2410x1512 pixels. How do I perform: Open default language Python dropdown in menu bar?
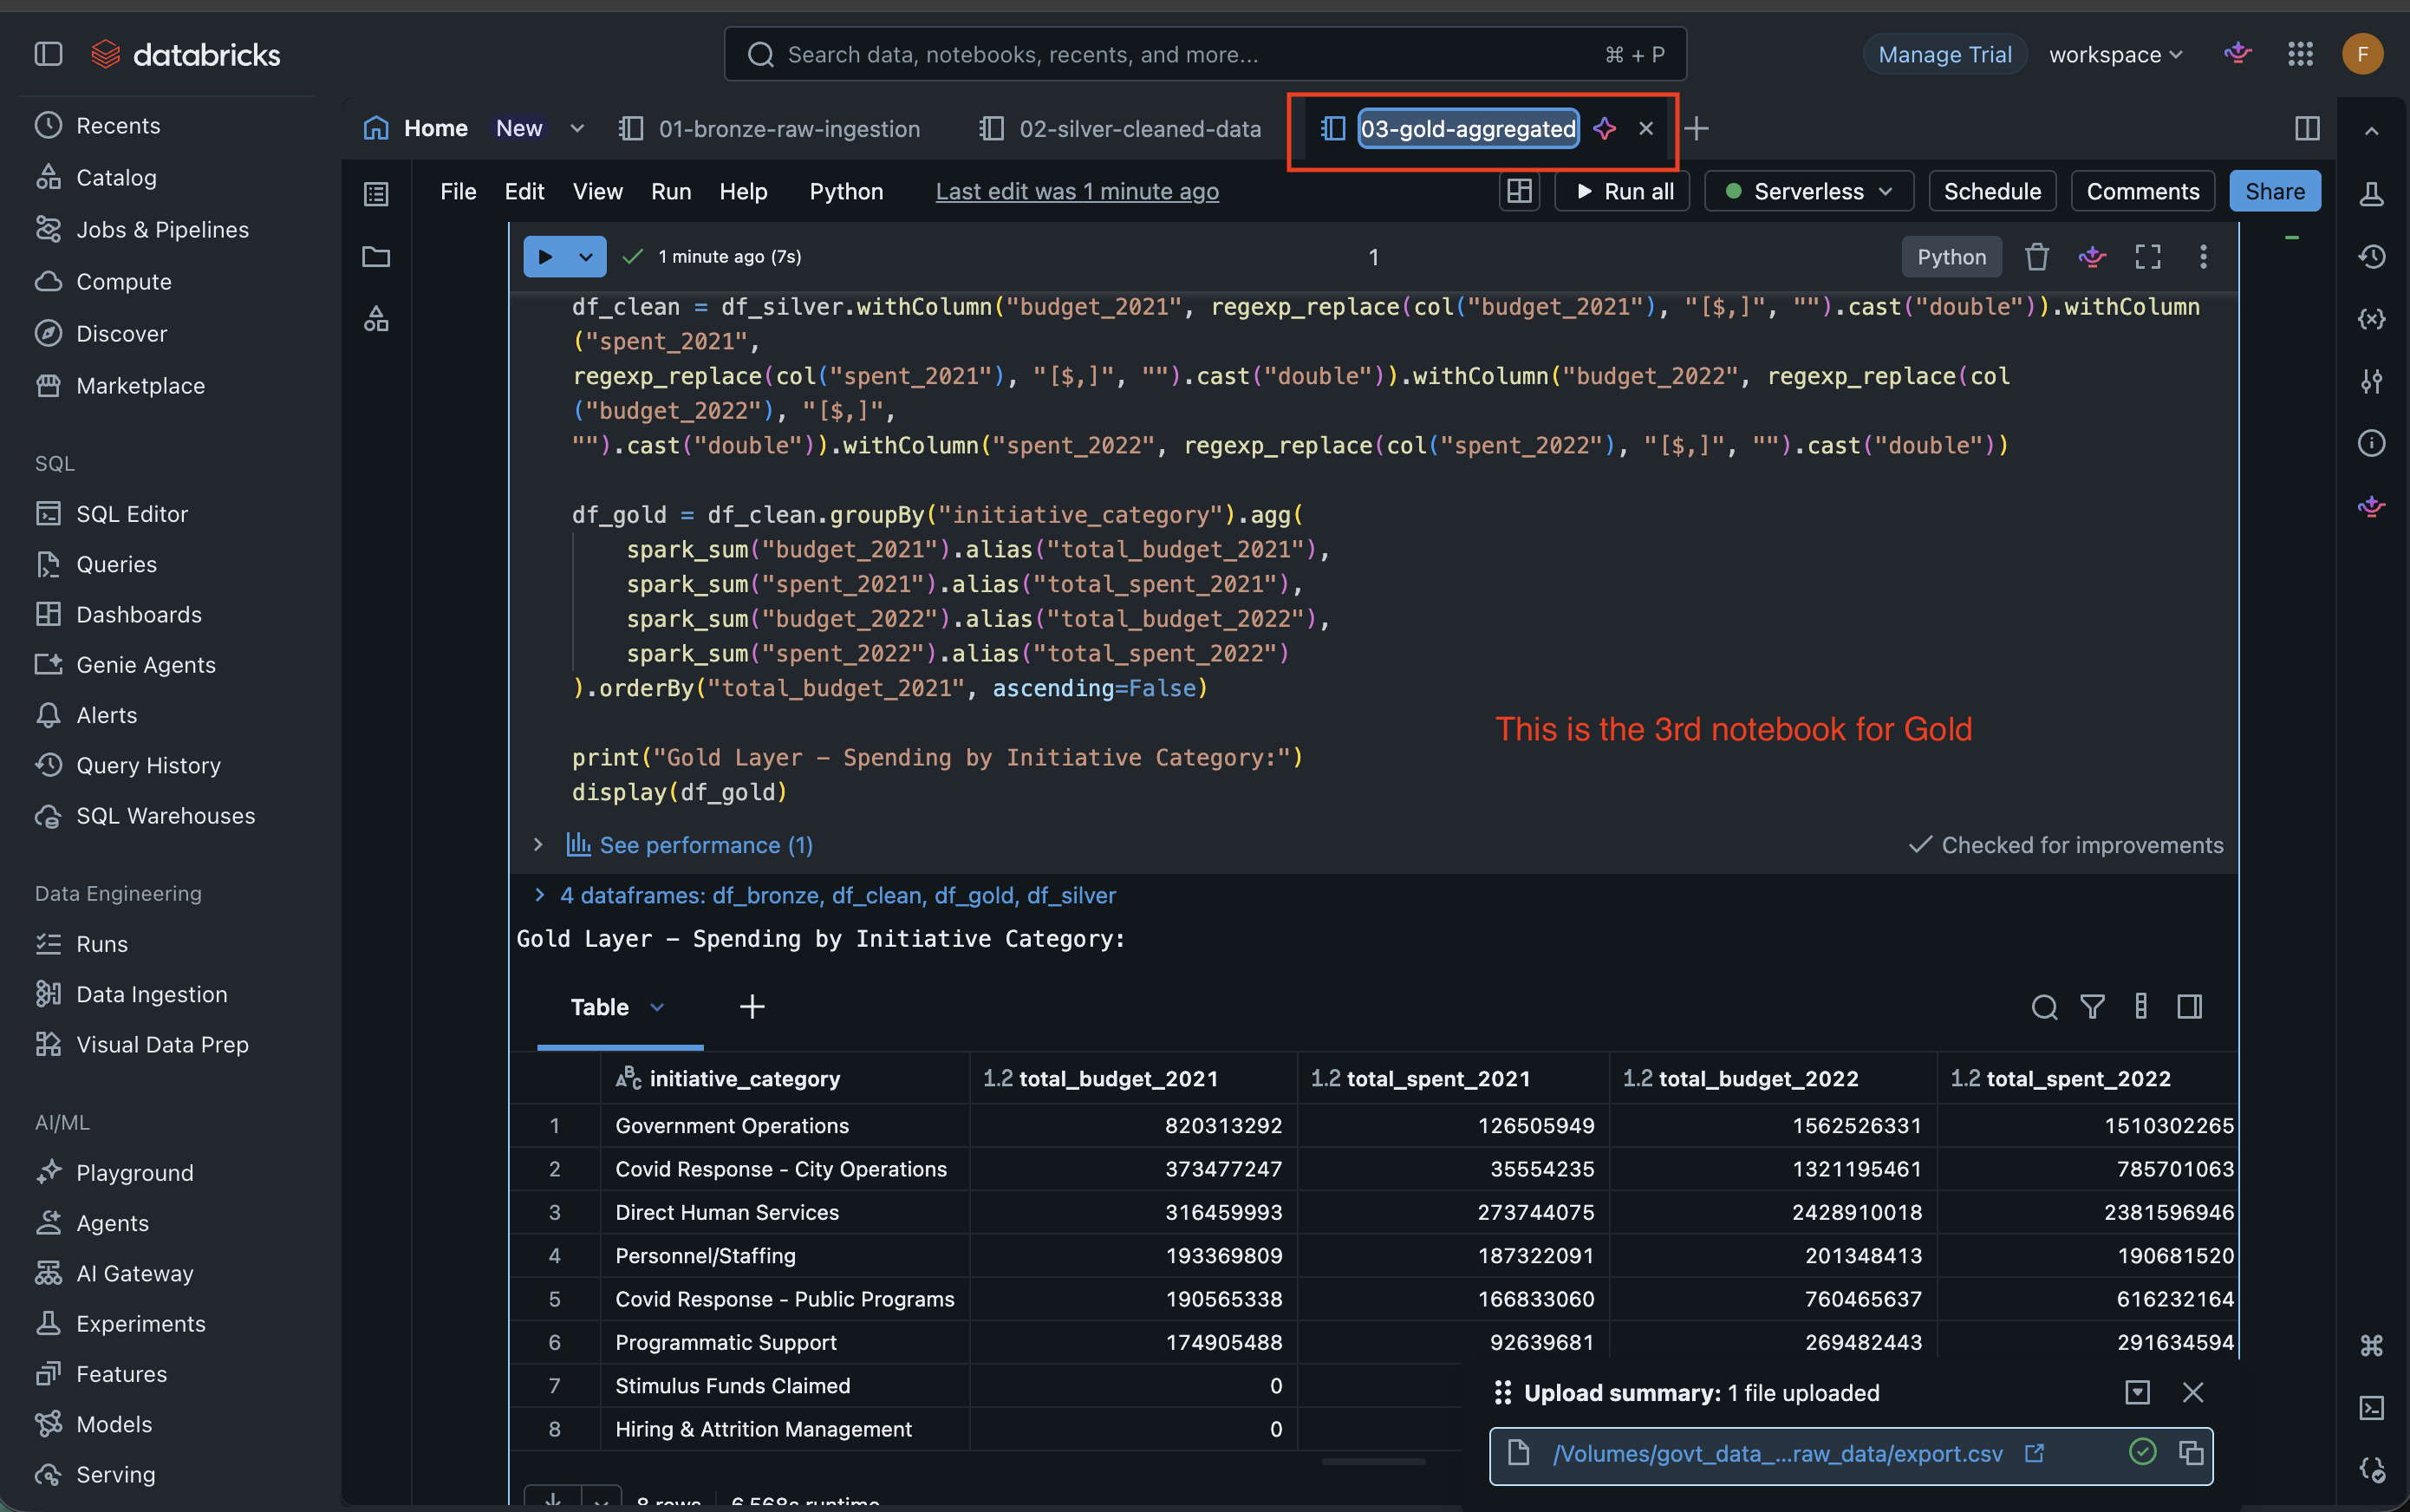click(x=846, y=192)
